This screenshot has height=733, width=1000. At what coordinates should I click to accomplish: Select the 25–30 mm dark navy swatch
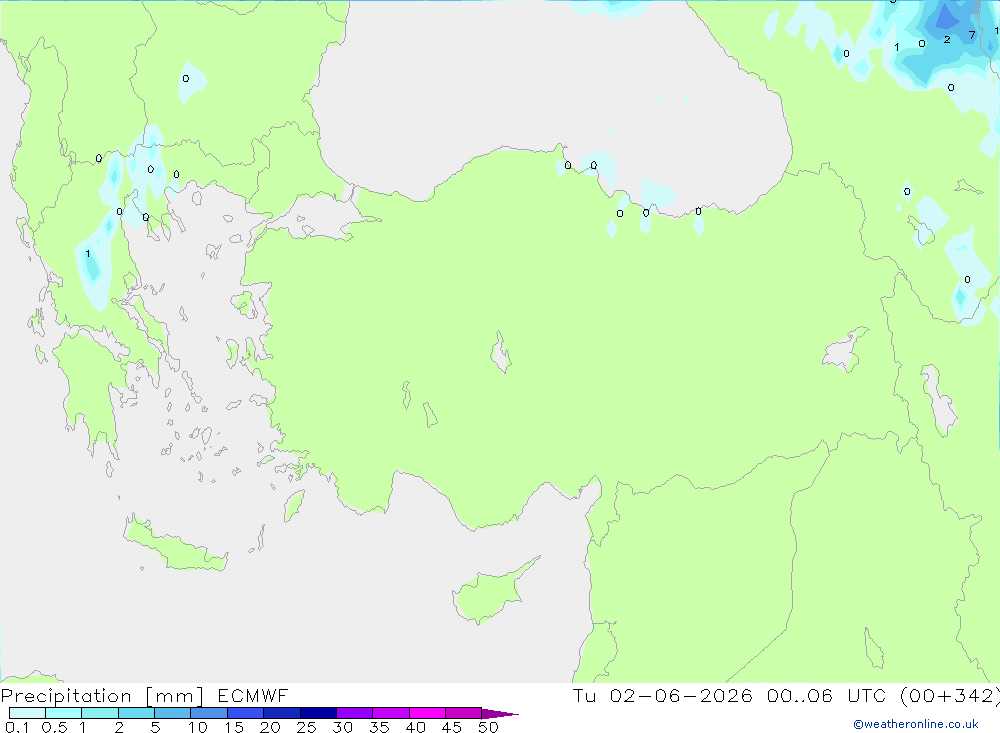318,713
